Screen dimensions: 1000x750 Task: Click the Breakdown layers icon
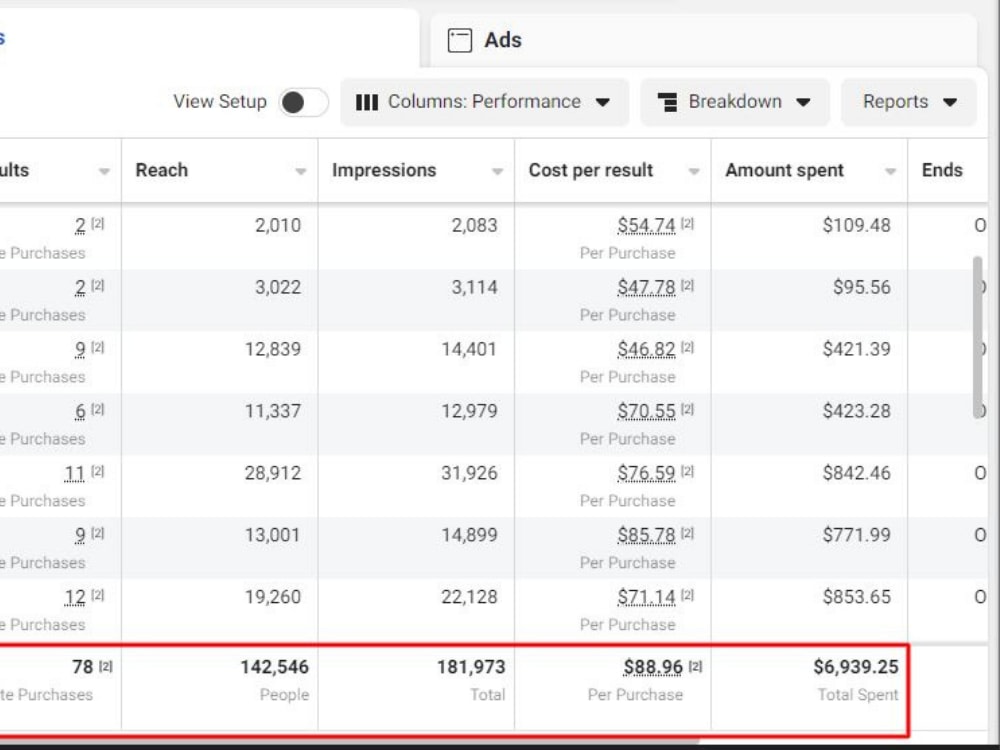(x=667, y=102)
